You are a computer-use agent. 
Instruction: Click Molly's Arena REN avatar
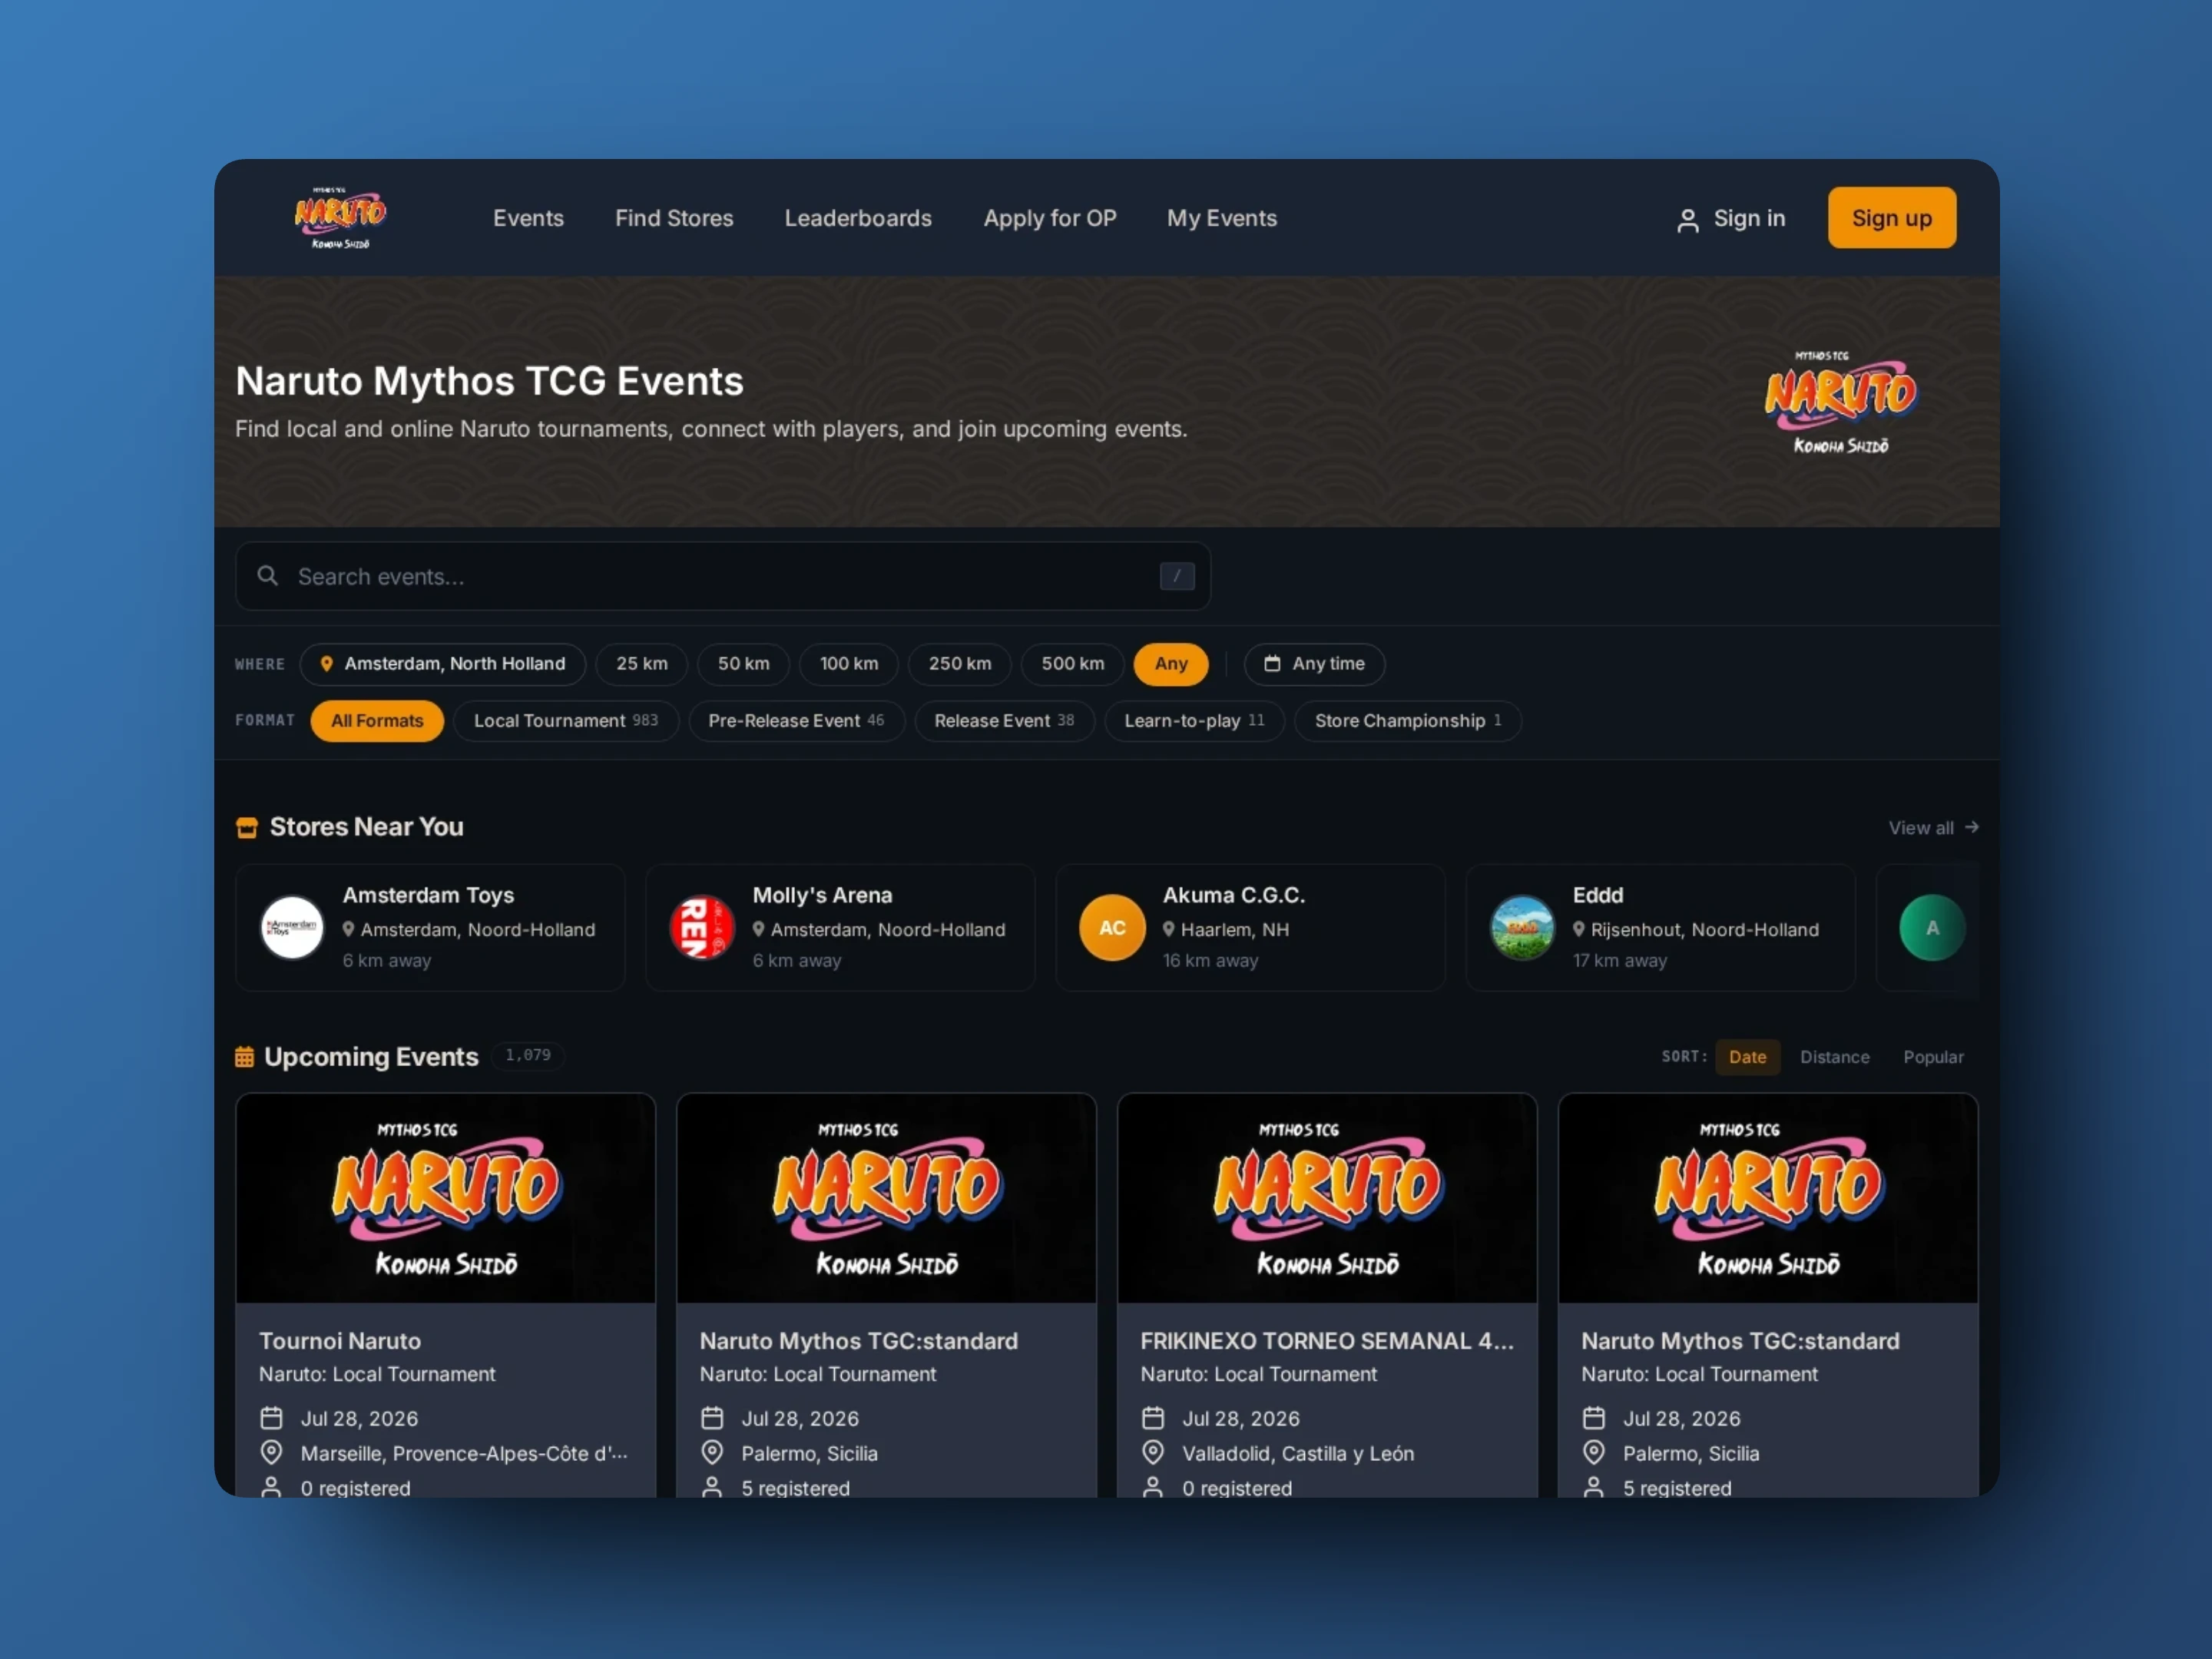pyautogui.click(x=702, y=927)
